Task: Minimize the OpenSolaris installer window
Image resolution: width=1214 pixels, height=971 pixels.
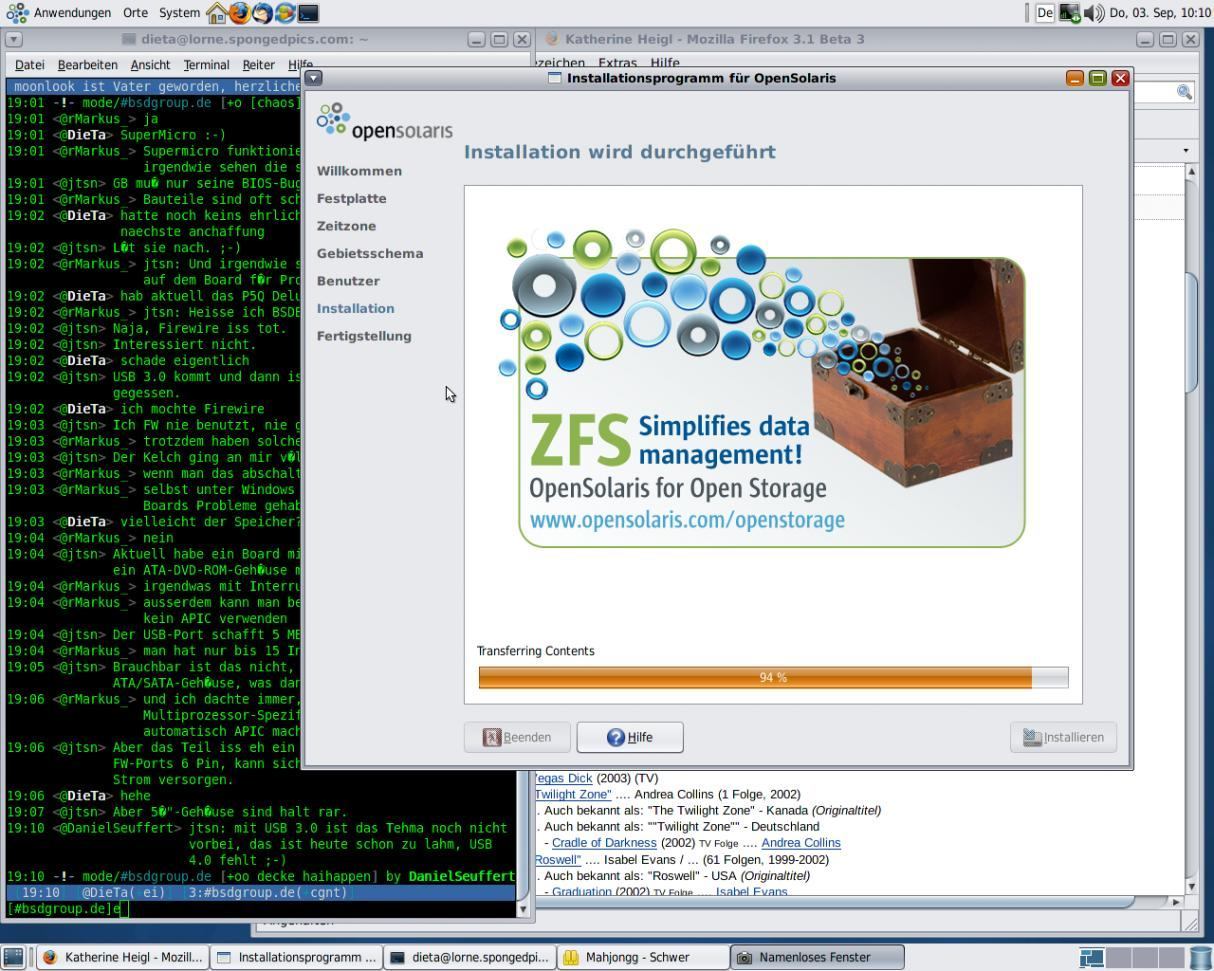Action: click(1075, 78)
